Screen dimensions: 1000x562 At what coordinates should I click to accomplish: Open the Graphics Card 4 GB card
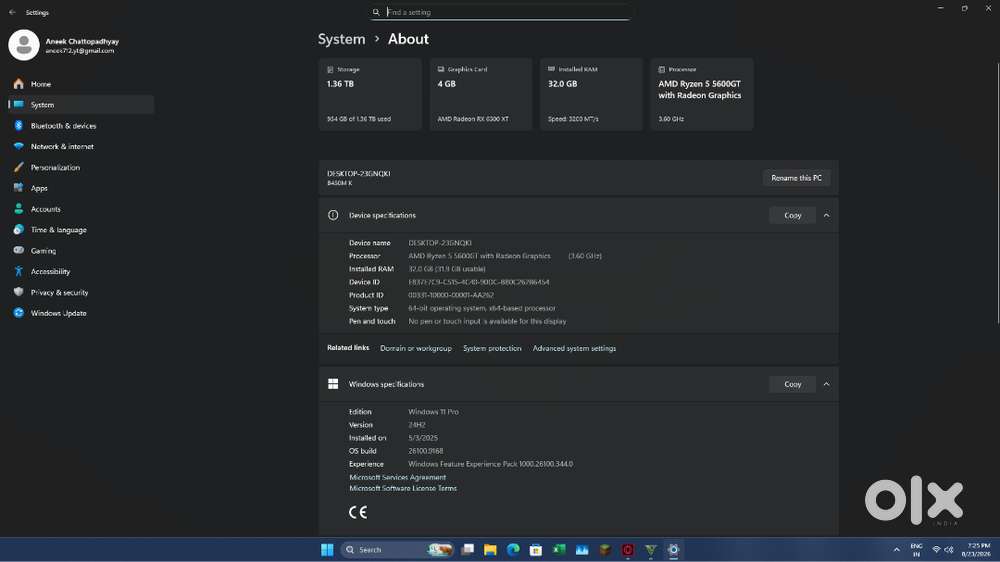coord(481,94)
